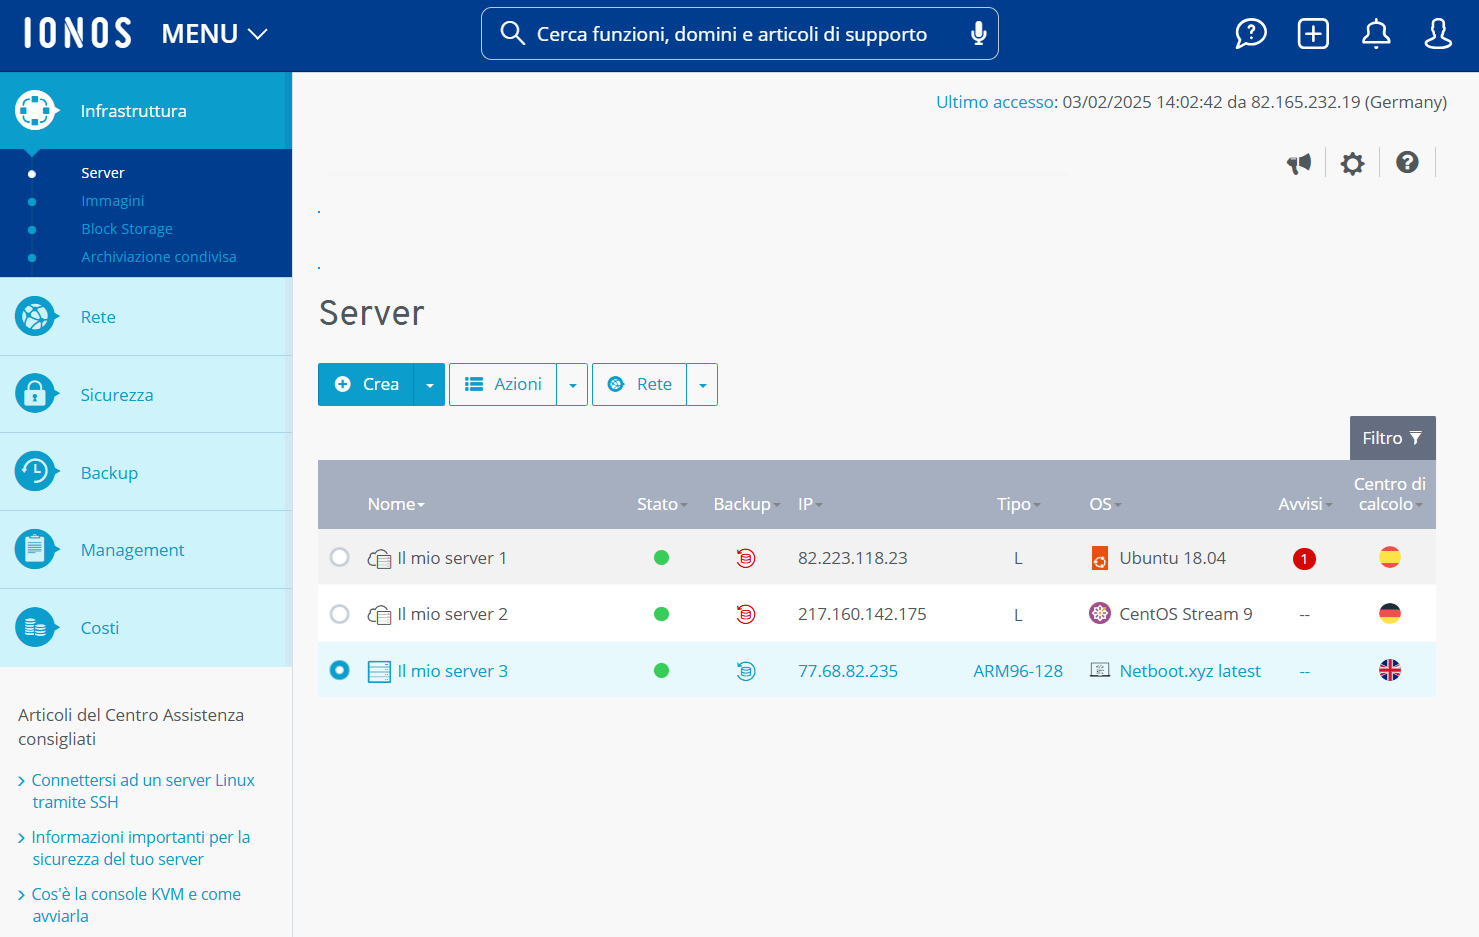Click the Rete globe icon in sidebar

tap(35, 317)
